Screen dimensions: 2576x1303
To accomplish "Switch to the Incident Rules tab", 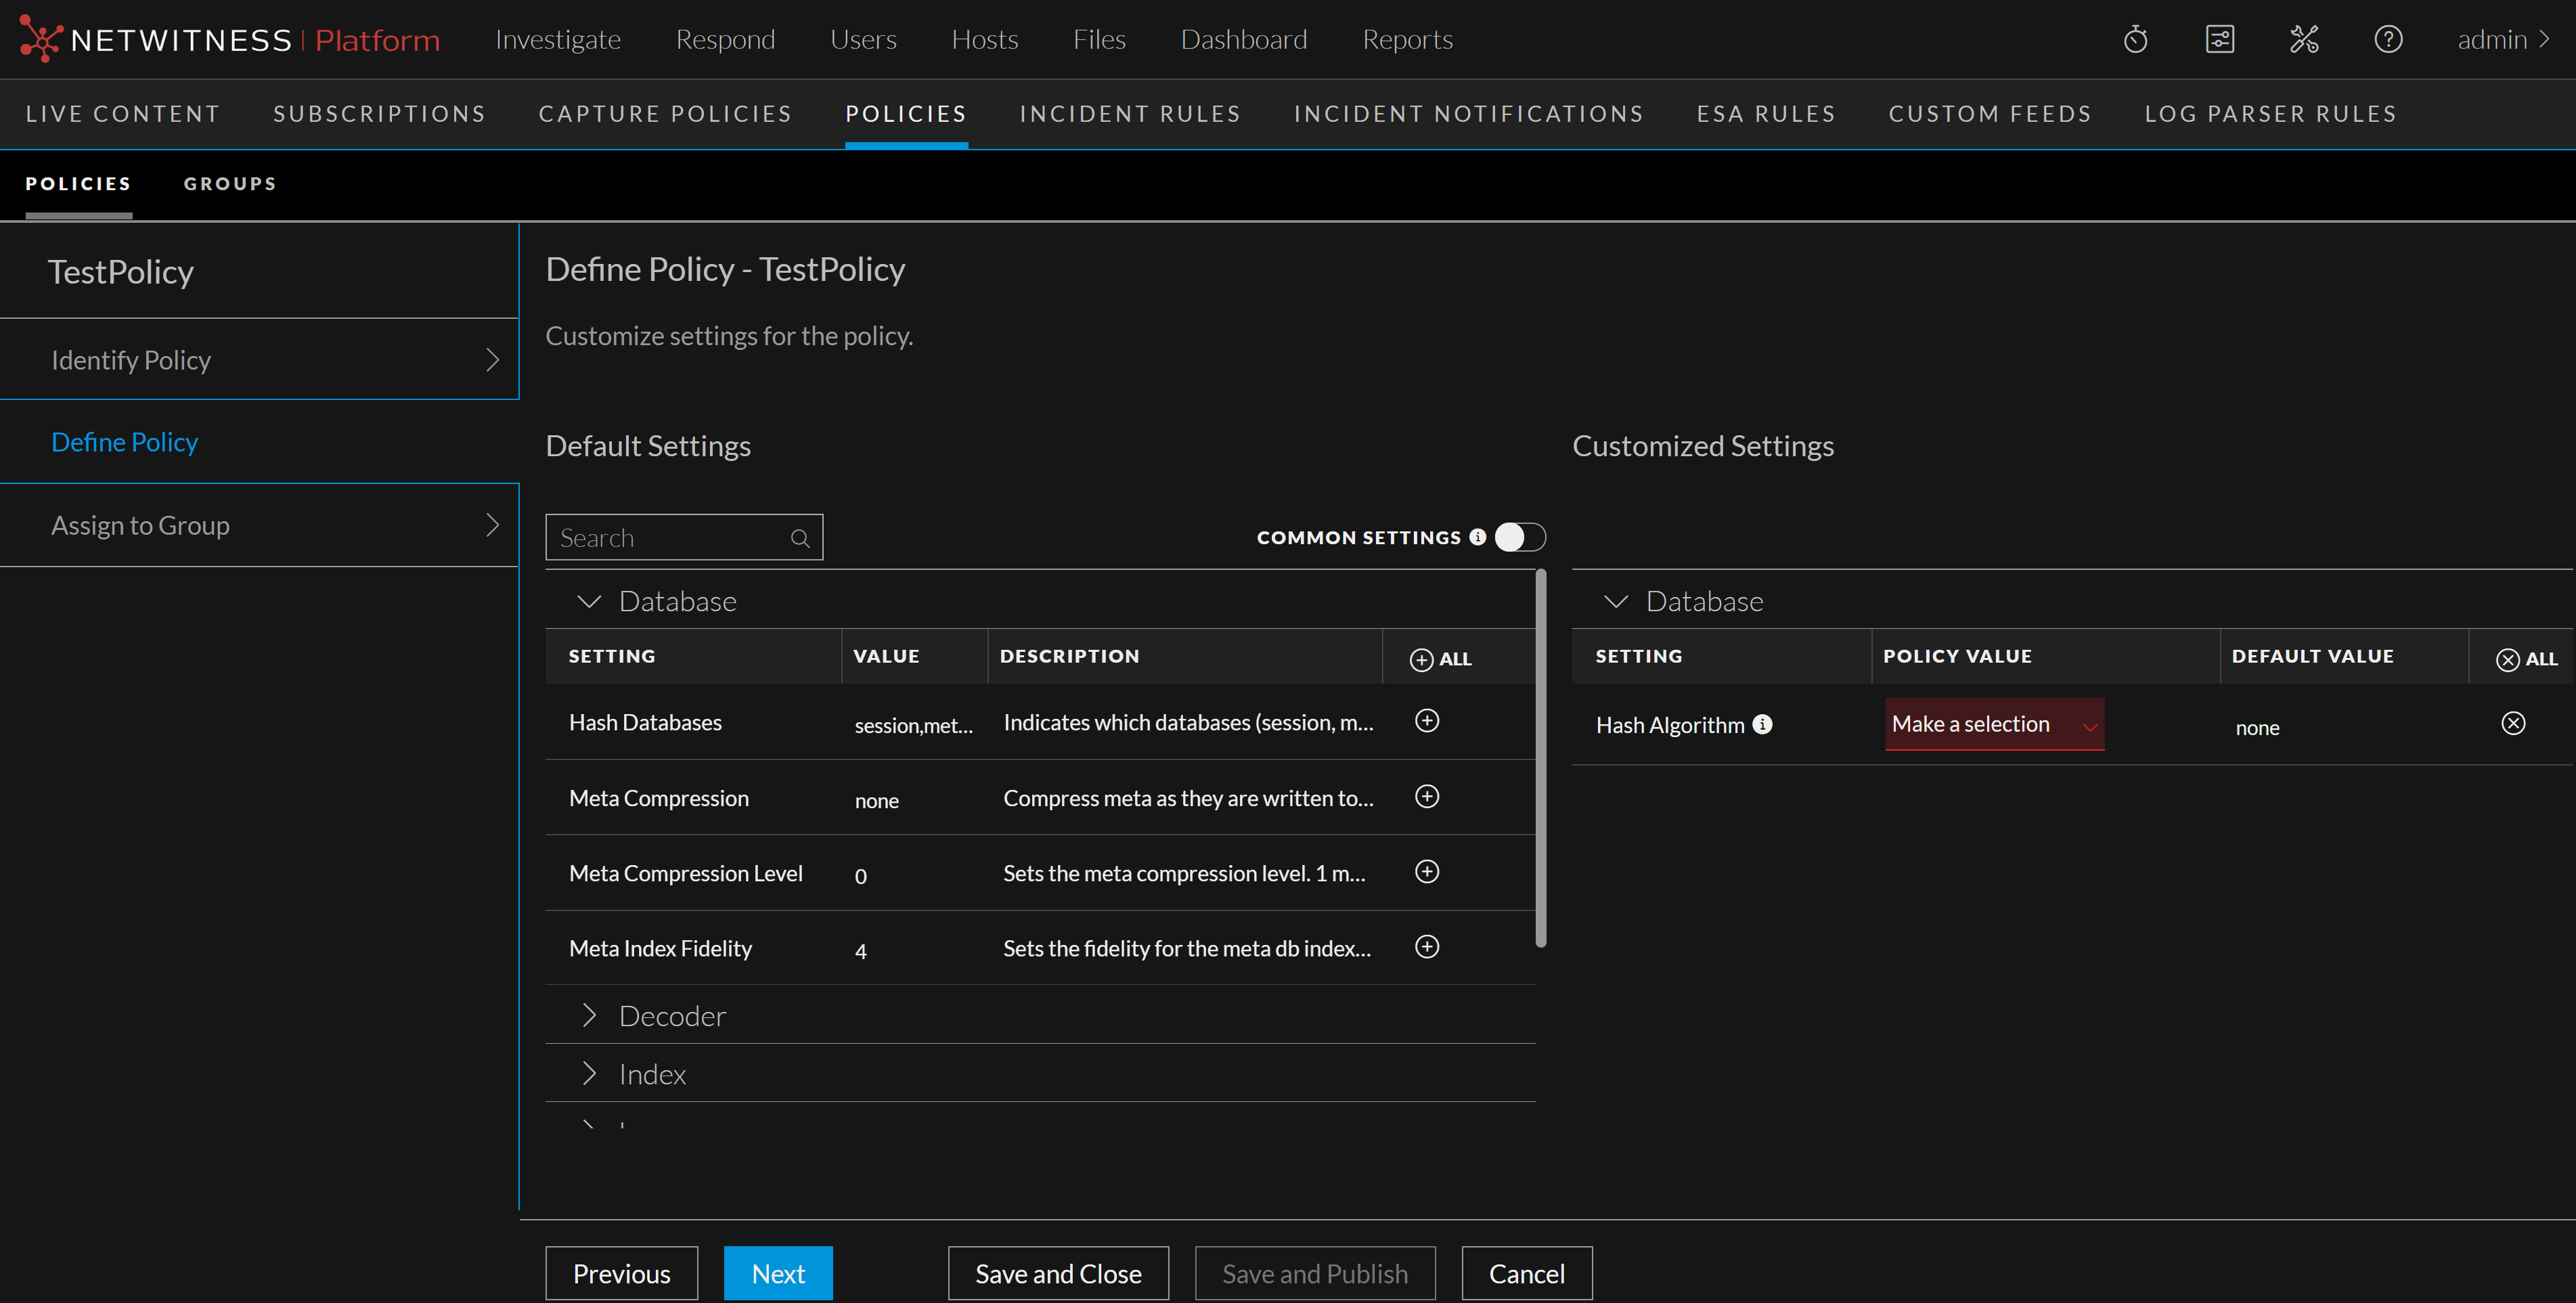I will 1129,114.
